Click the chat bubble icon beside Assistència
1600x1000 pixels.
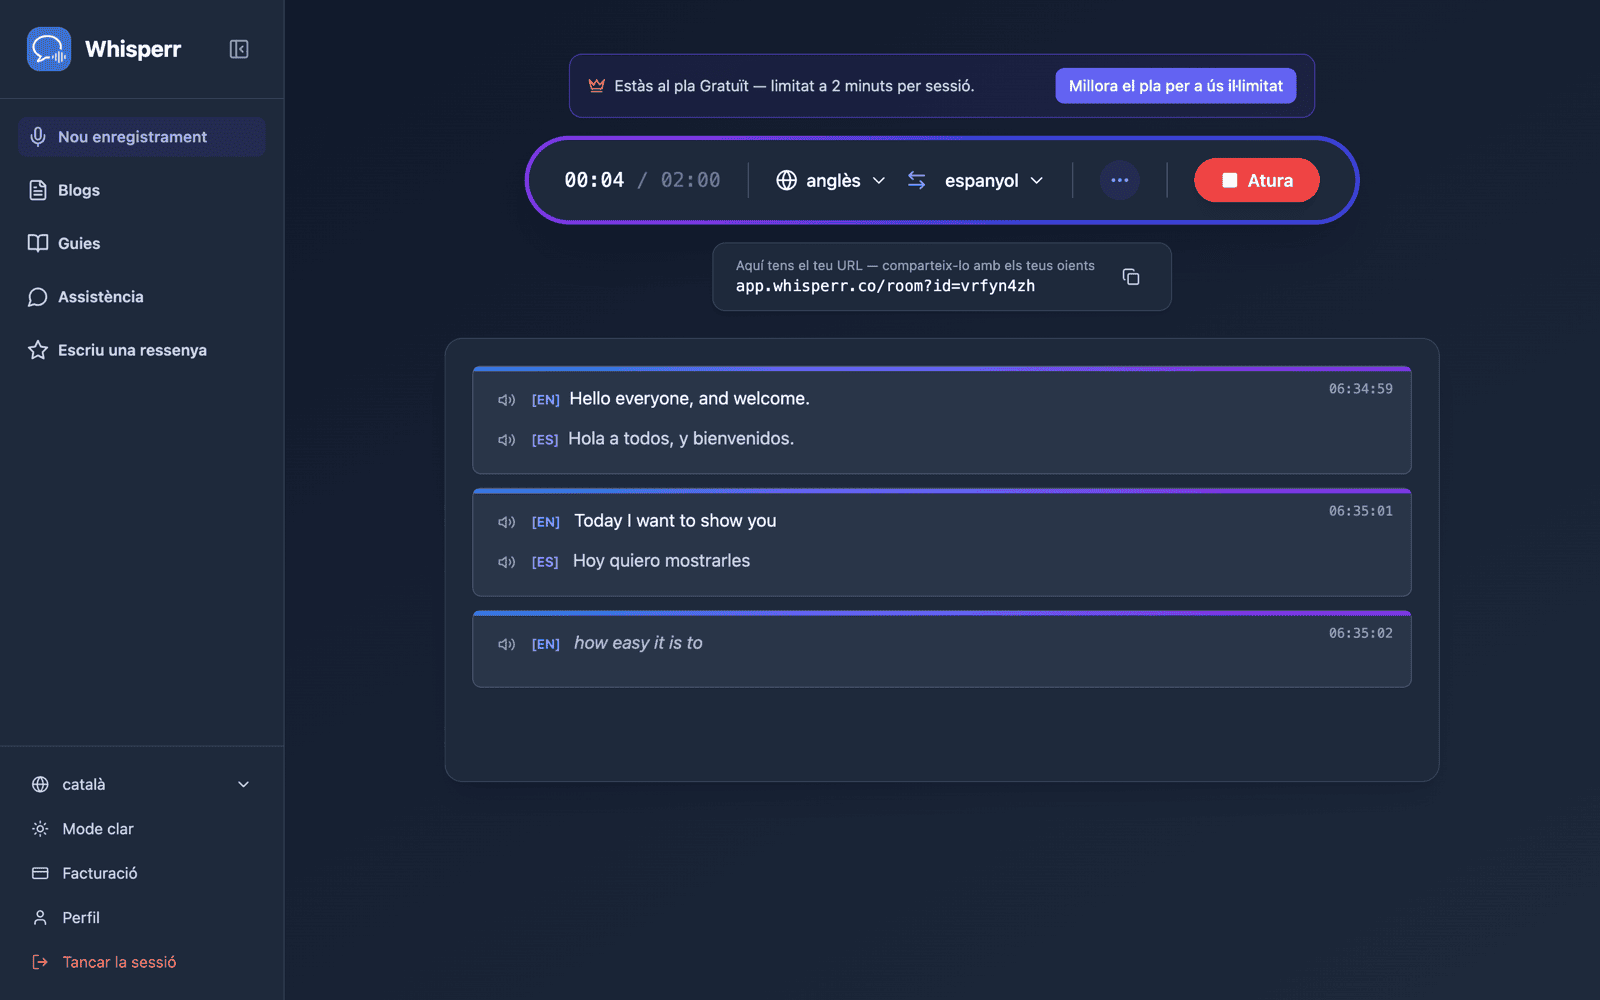38,297
